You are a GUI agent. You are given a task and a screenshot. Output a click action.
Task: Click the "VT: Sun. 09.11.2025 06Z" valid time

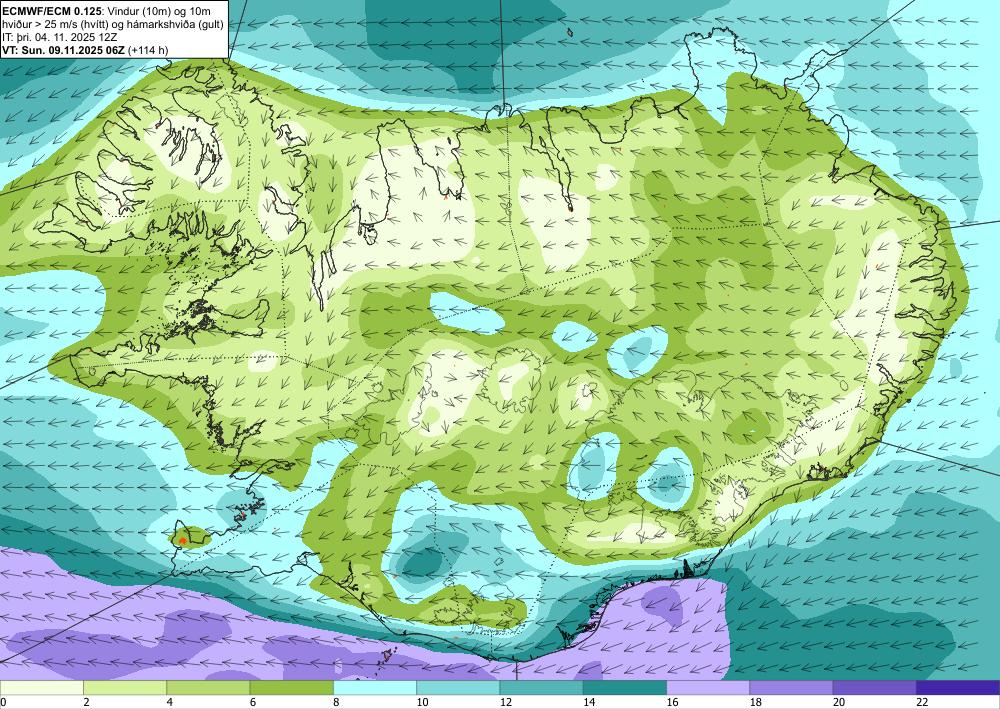pyautogui.click(x=64, y=50)
